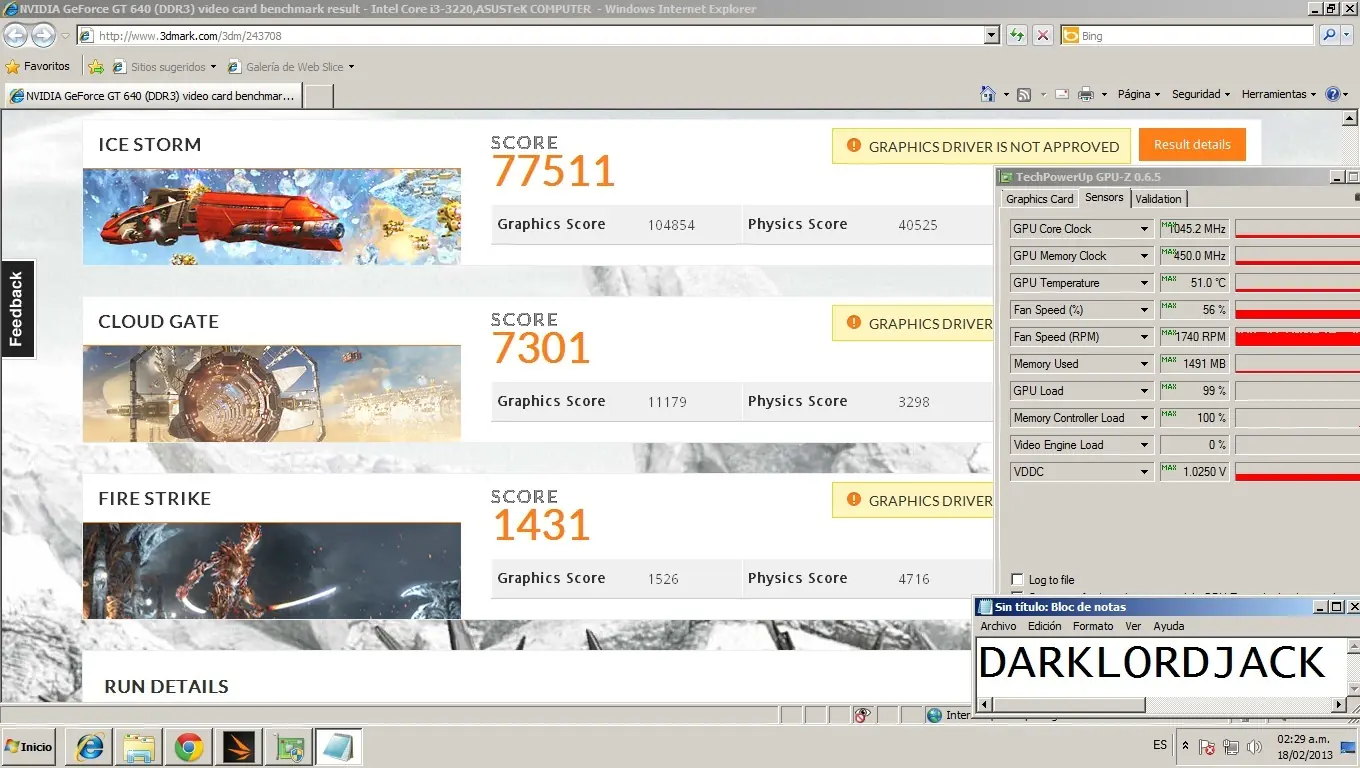The width and height of the screenshot is (1360, 768).
Task: Open Notepad Ver menu
Action: pos(1133,626)
